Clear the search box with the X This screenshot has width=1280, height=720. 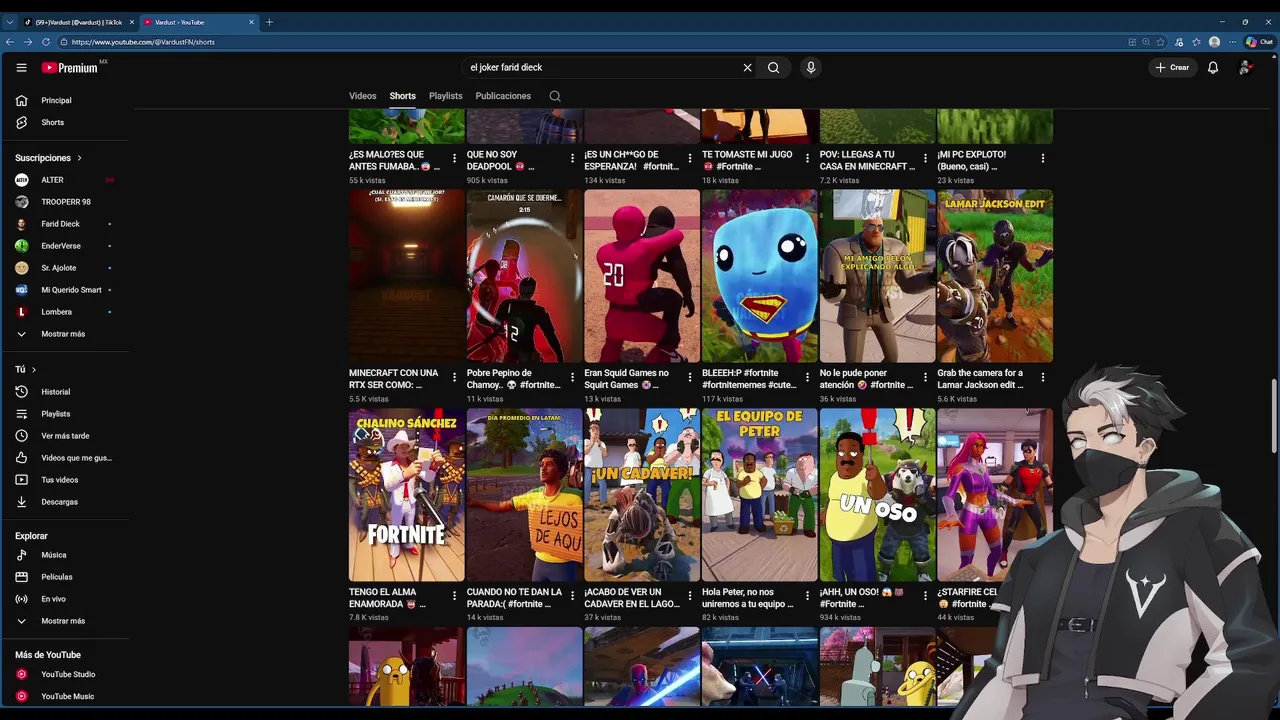coord(747,67)
